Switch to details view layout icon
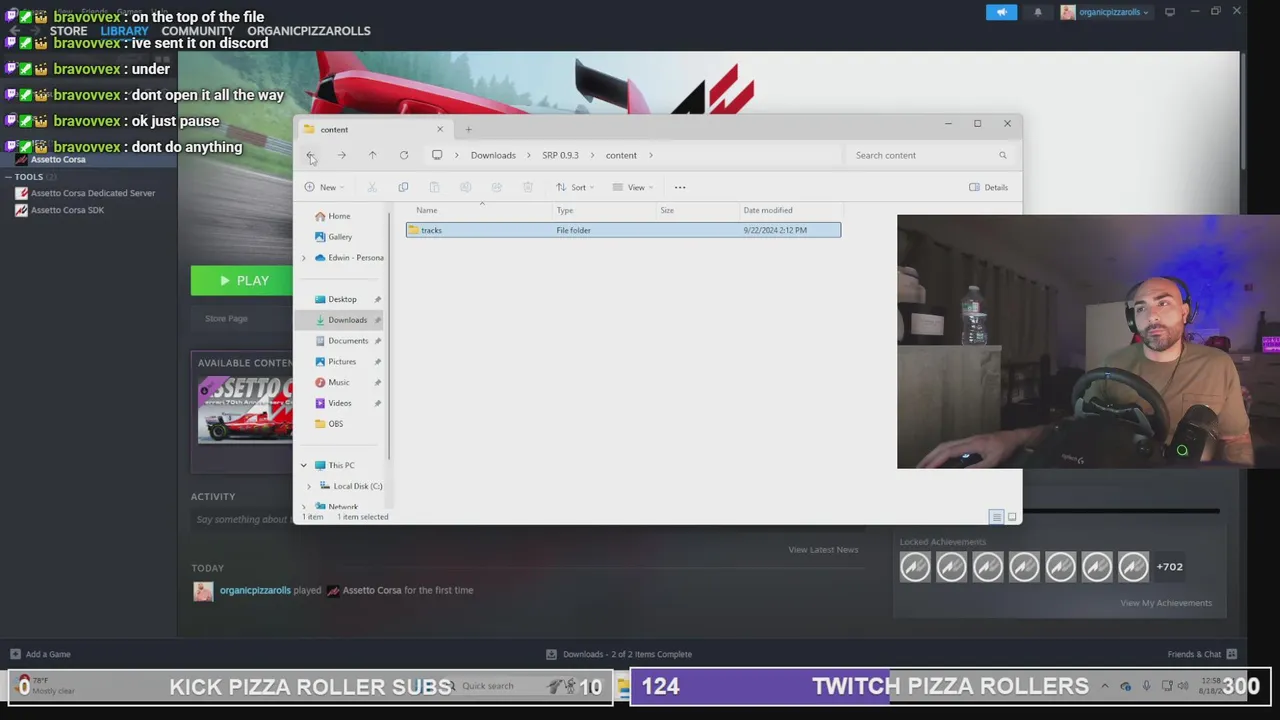This screenshot has height=720, width=1280. point(996,517)
